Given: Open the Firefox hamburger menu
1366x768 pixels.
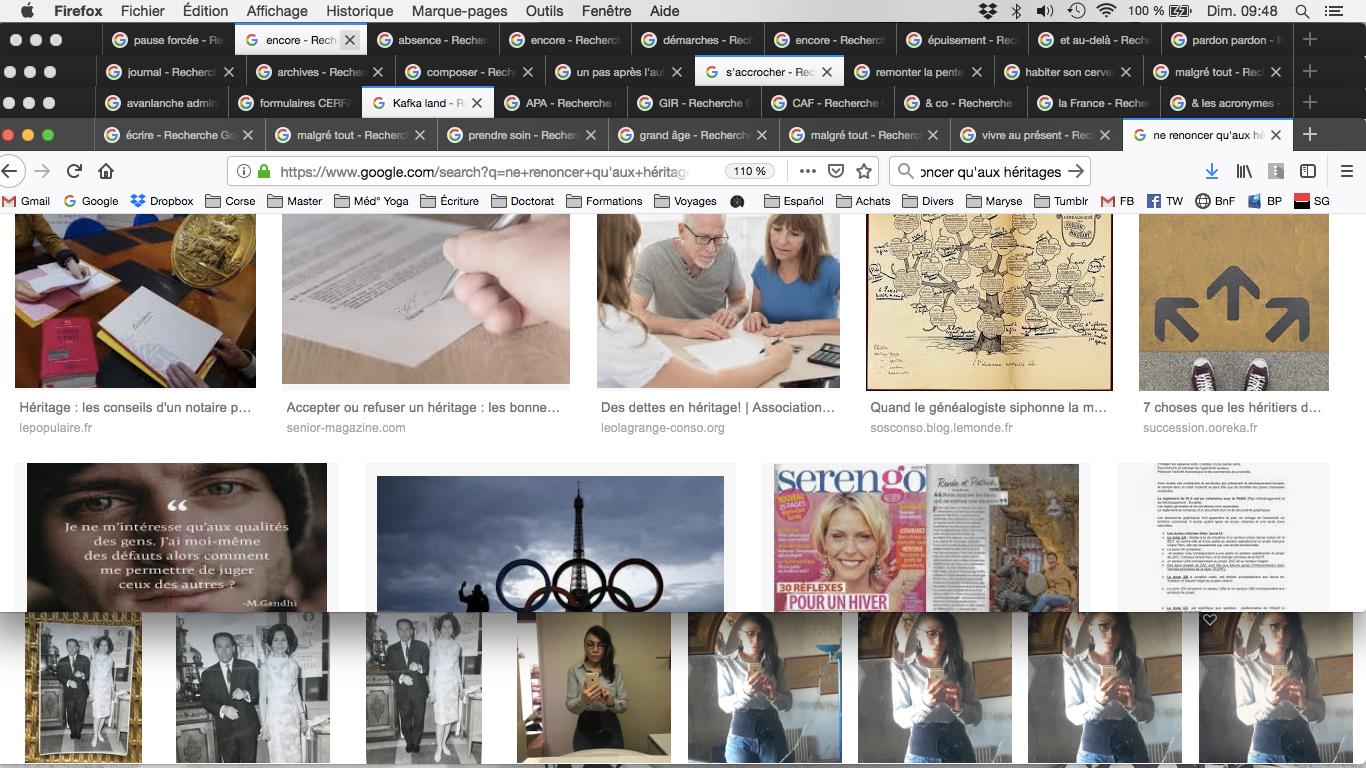Looking at the screenshot, I should [1346, 171].
